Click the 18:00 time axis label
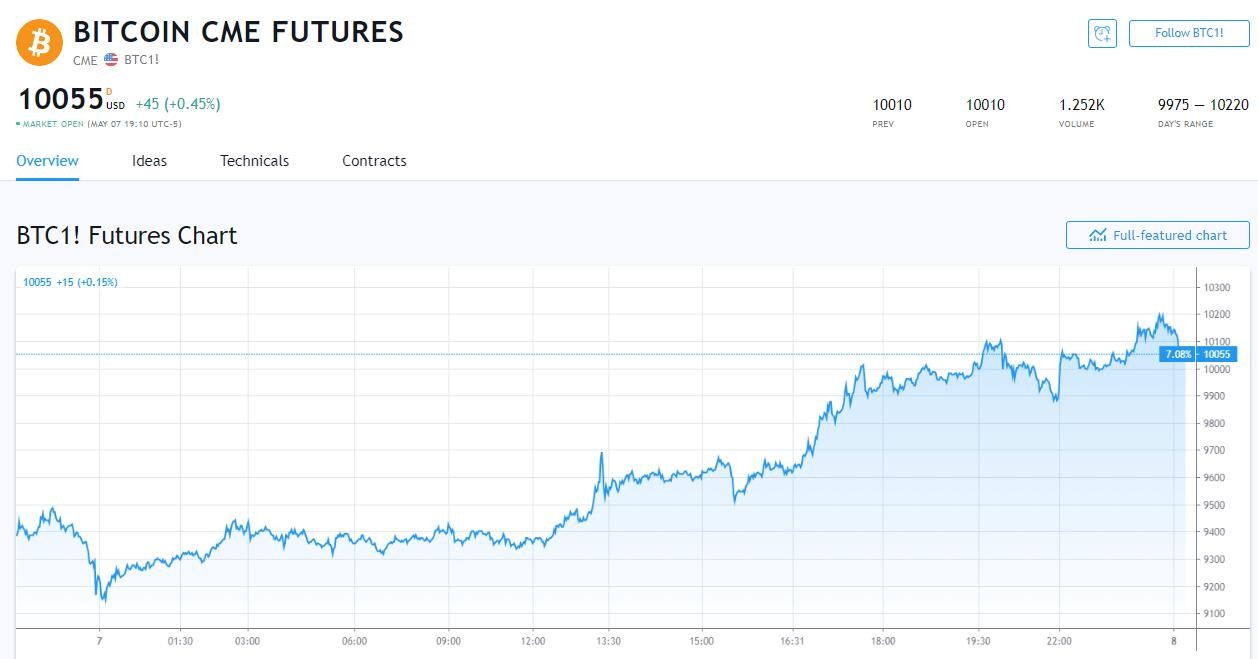The image size is (1258, 659). tap(883, 641)
